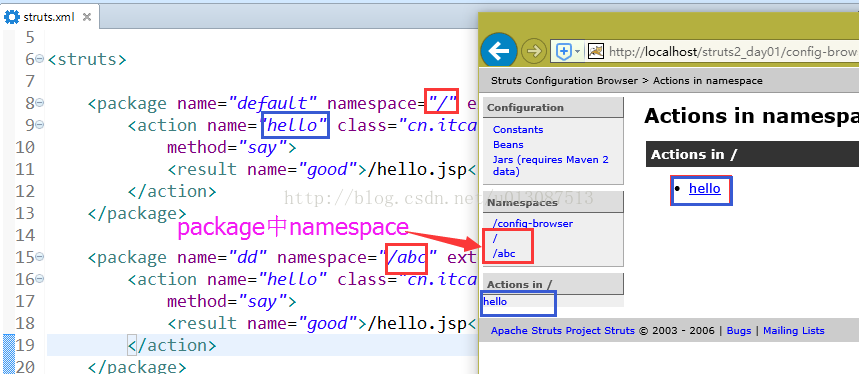Click name="default" on line 8
The width and height of the screenshot is (859, 374).
[247, 103]
